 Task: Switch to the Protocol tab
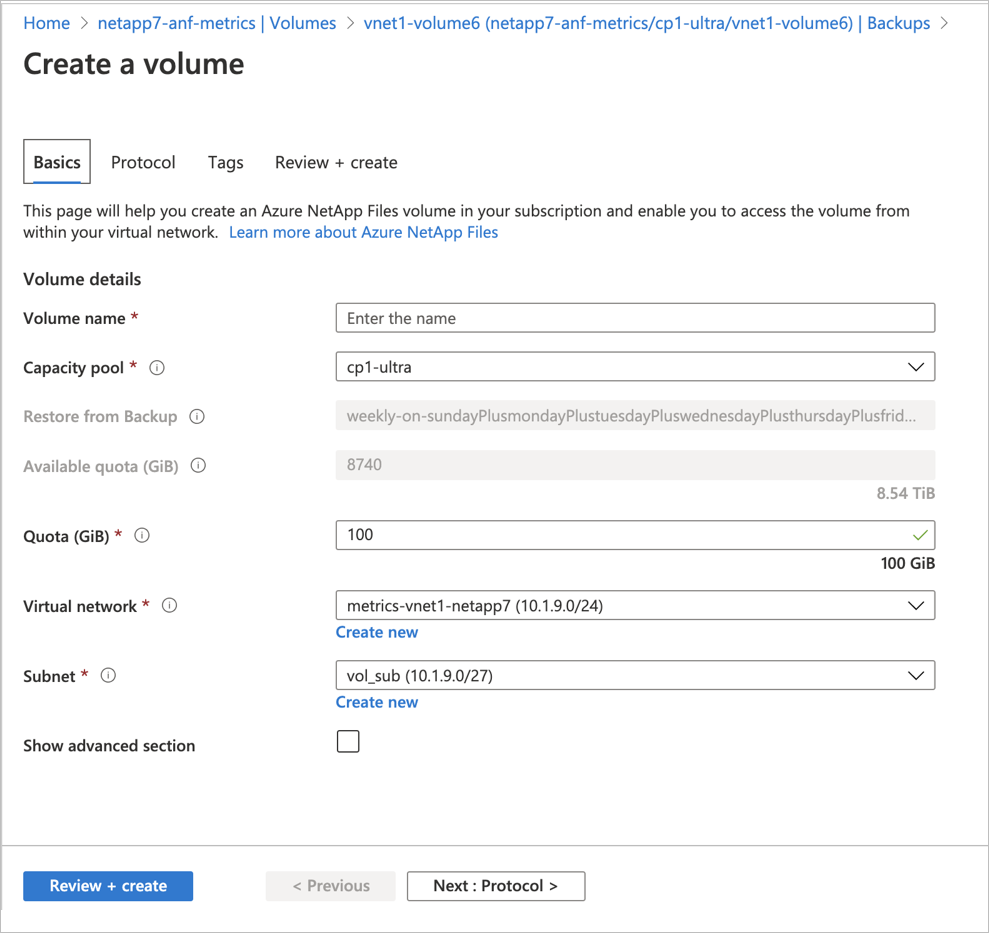pyautogui.click(x=143, y=162)
